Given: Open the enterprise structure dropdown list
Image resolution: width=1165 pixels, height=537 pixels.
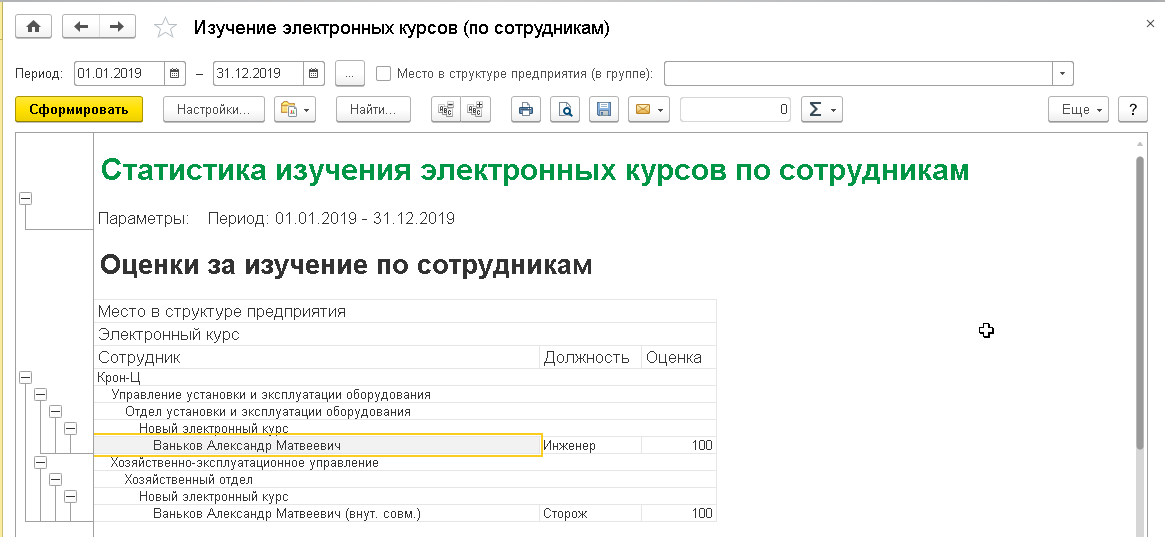Looking at the screenshot, I should point(1061,73).
